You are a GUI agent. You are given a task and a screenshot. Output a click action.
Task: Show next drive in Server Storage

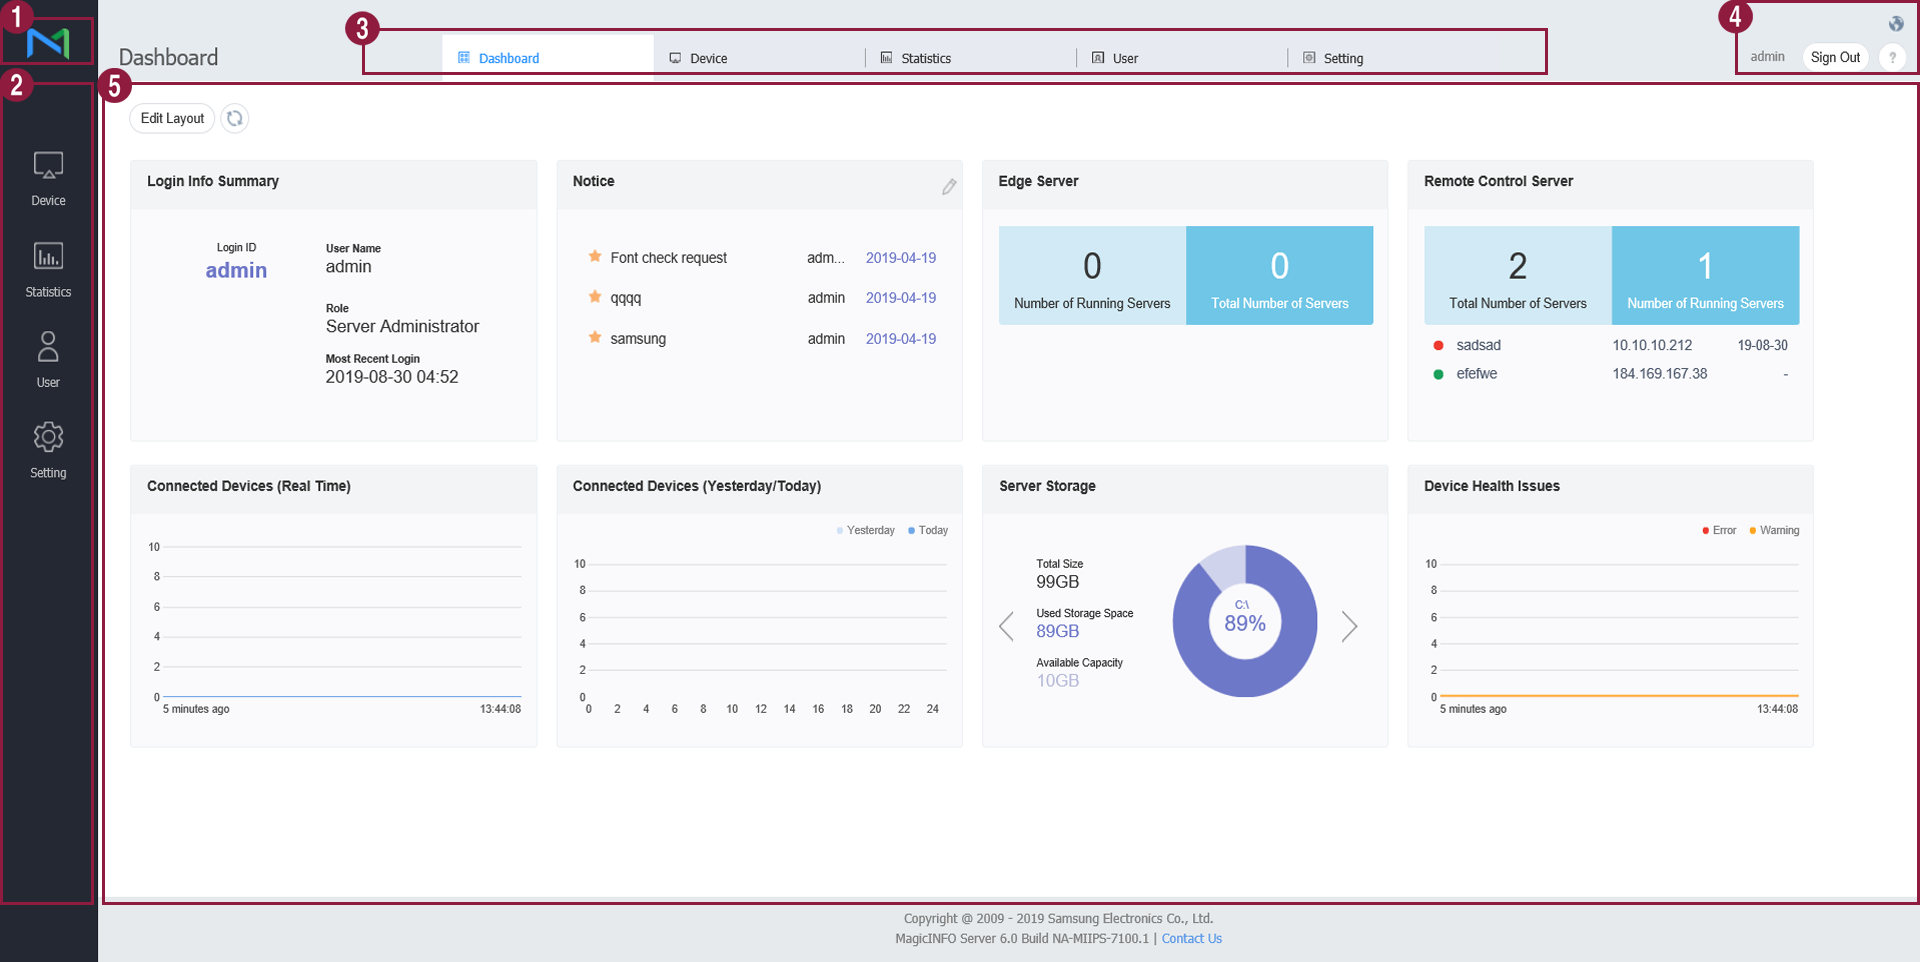(1349, 626)
